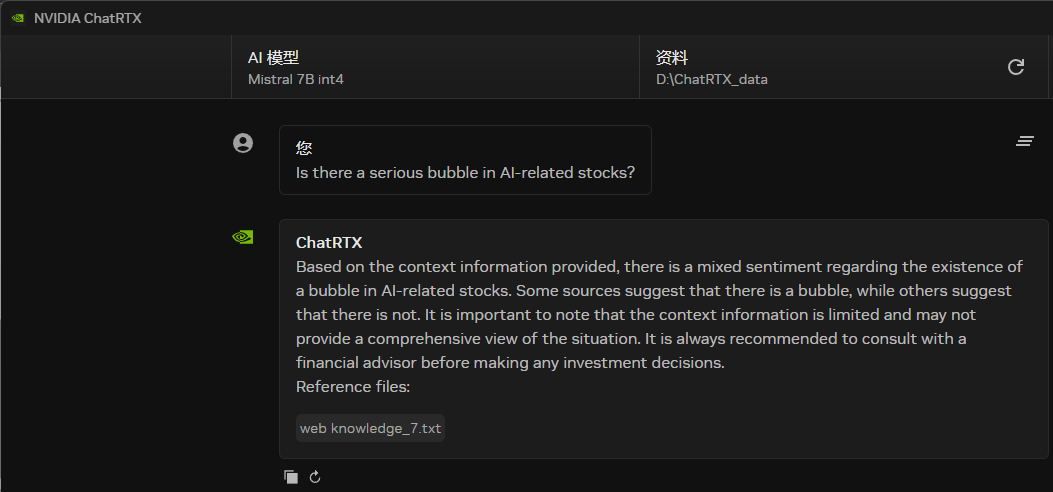
Task: Refresh the ChatRTX_data dataset
Action: tap(1015, 67)
